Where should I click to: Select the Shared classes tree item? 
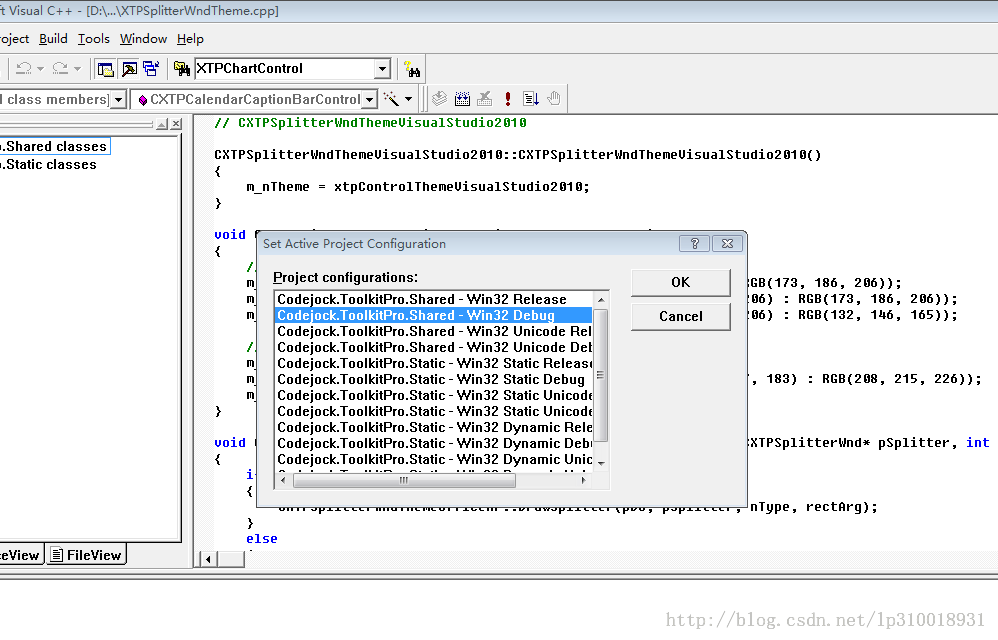55,146
